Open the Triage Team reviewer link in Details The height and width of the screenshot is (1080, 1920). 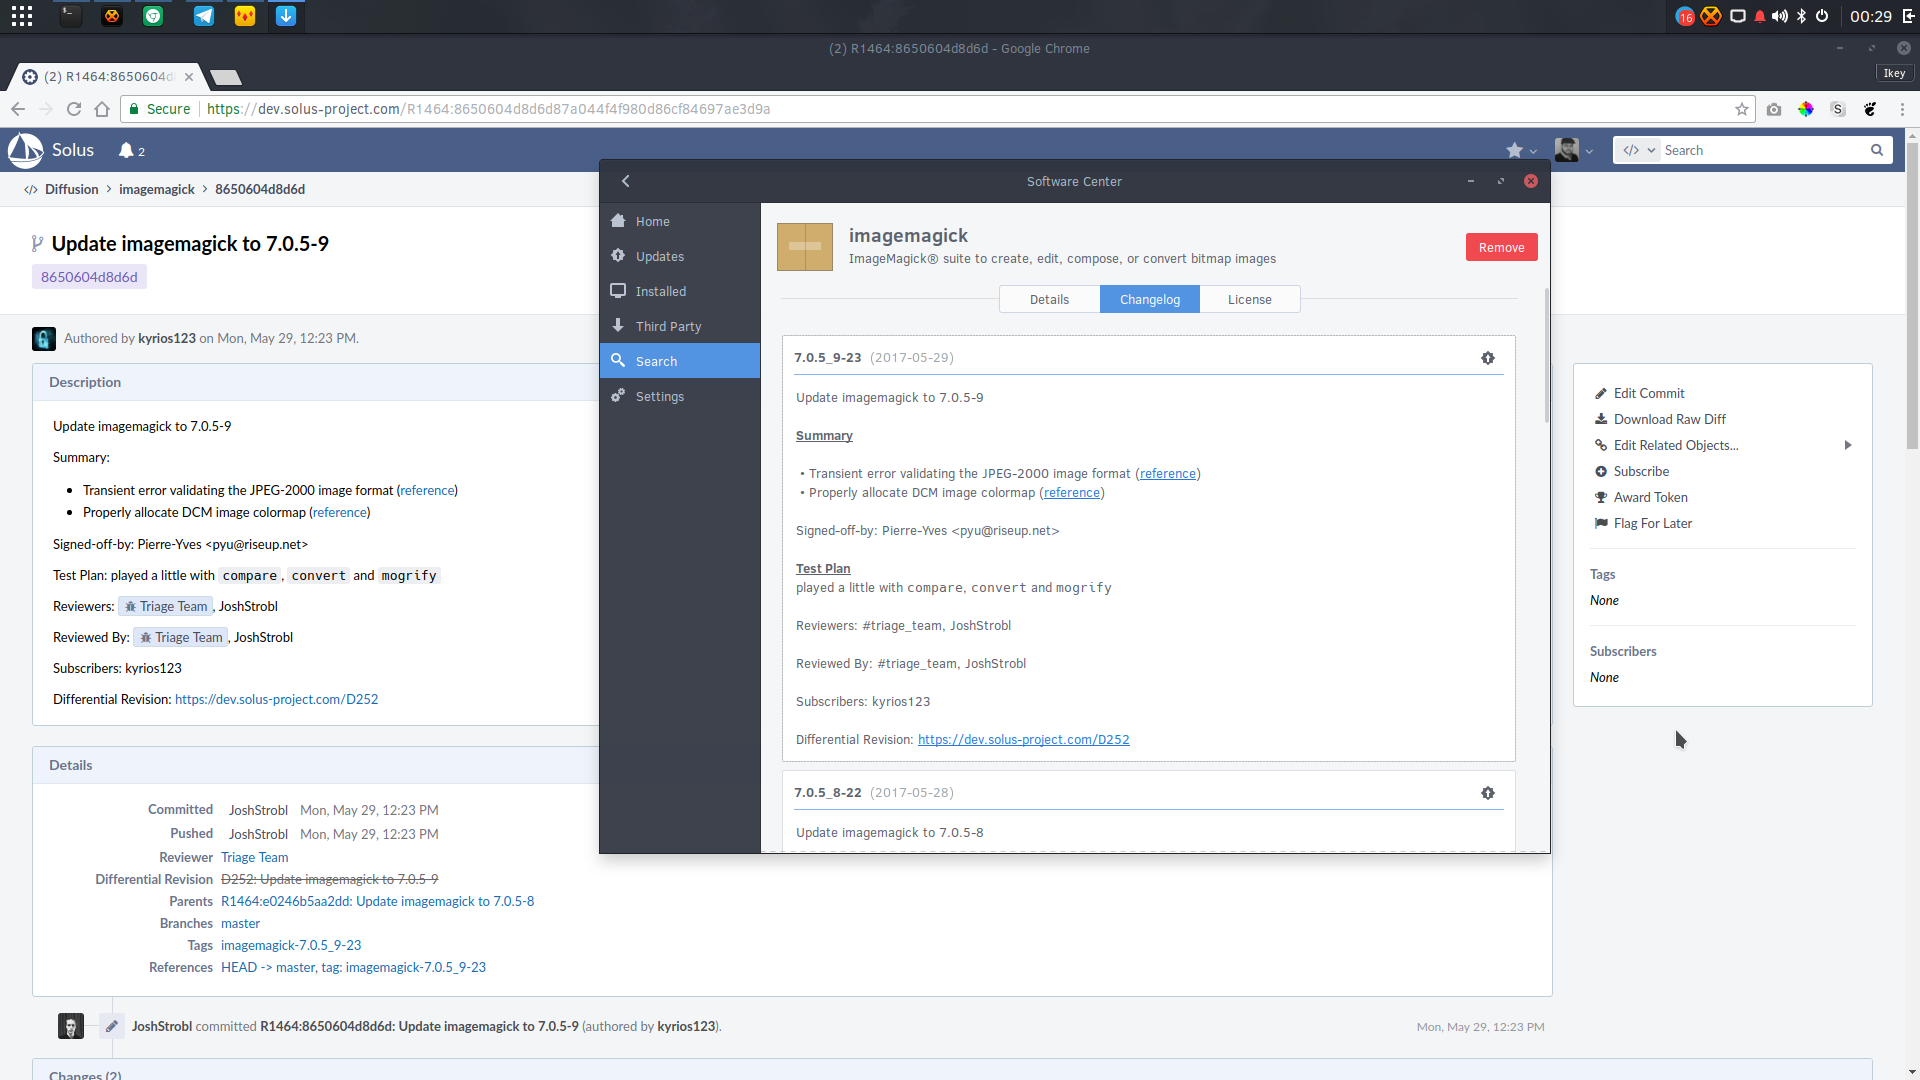click(255, 857)
